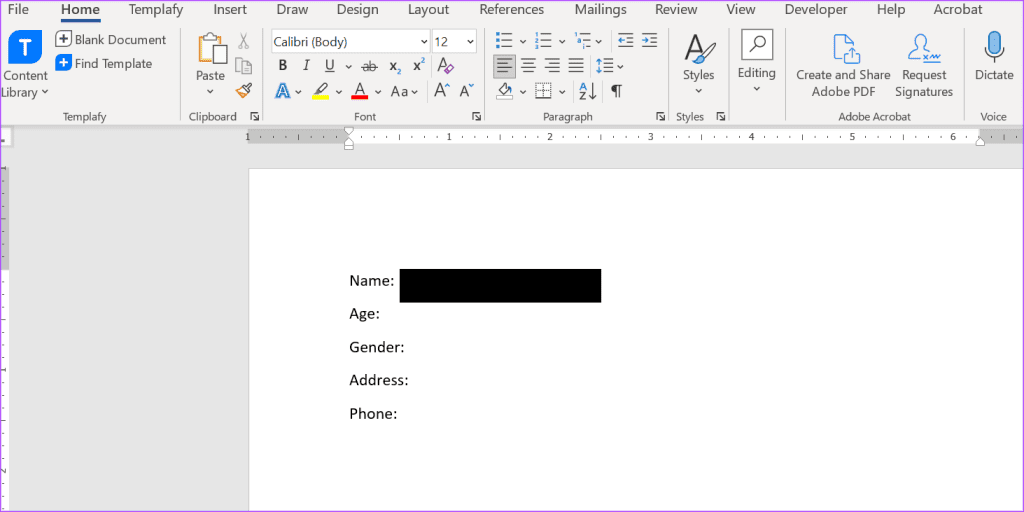
Task: Sort text alphabetically
Action: (x=588, y=91)
